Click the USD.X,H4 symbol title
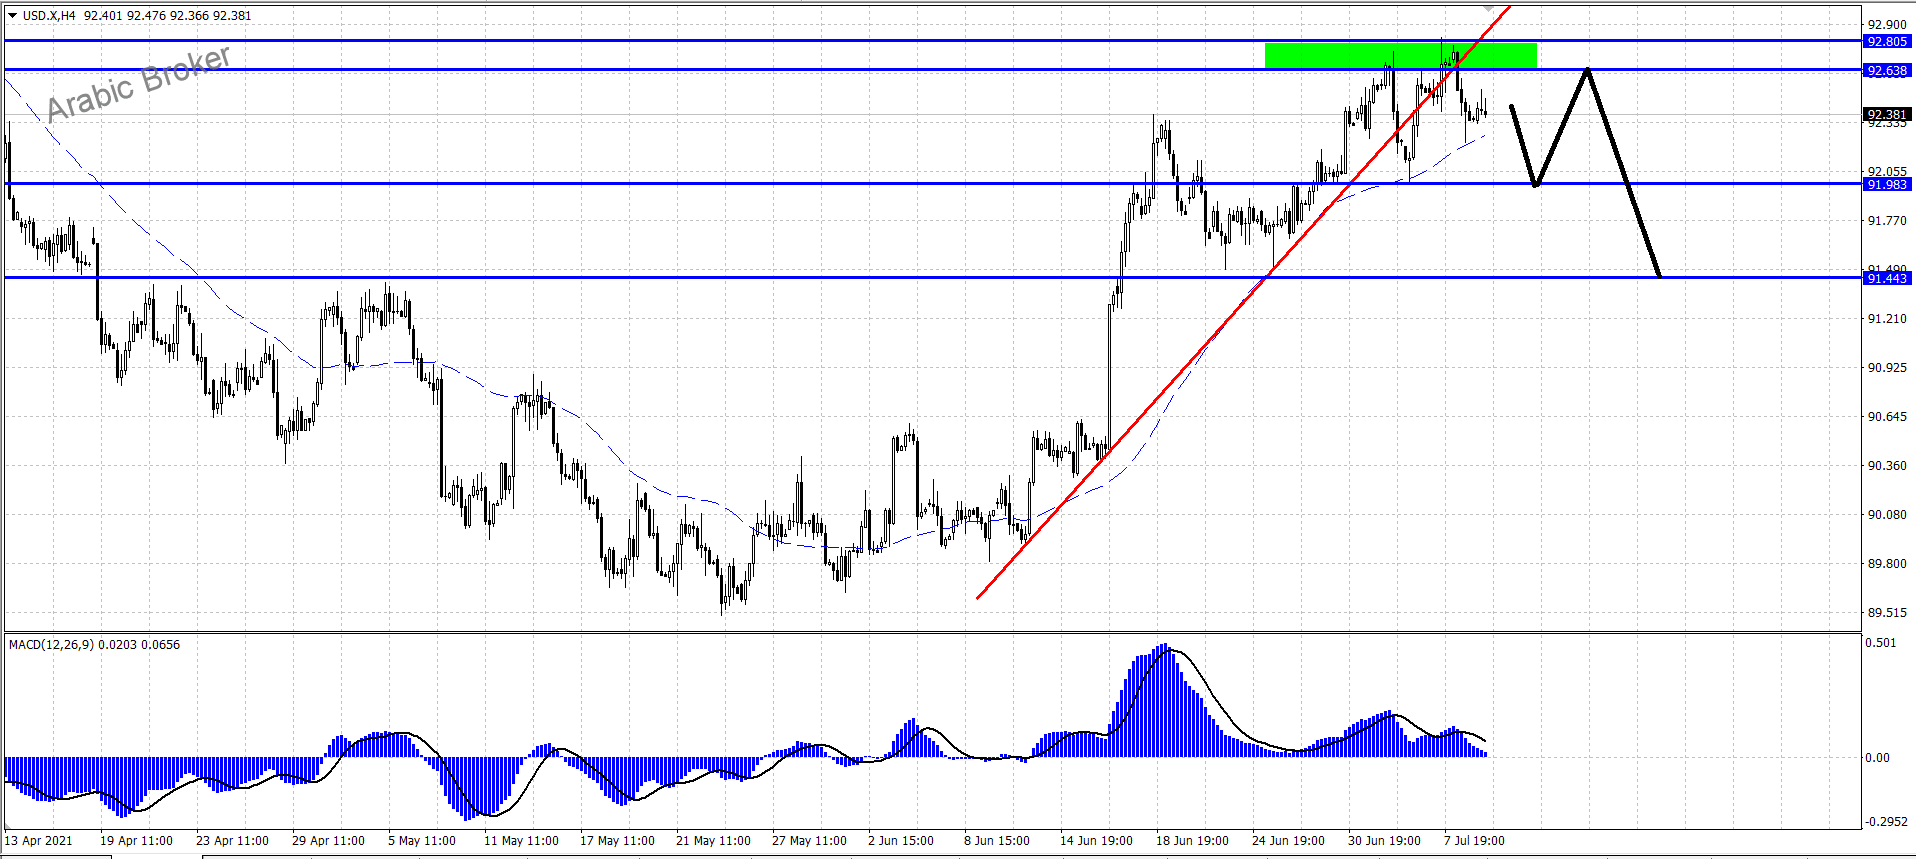1916x859 pixels. [49, 16]
